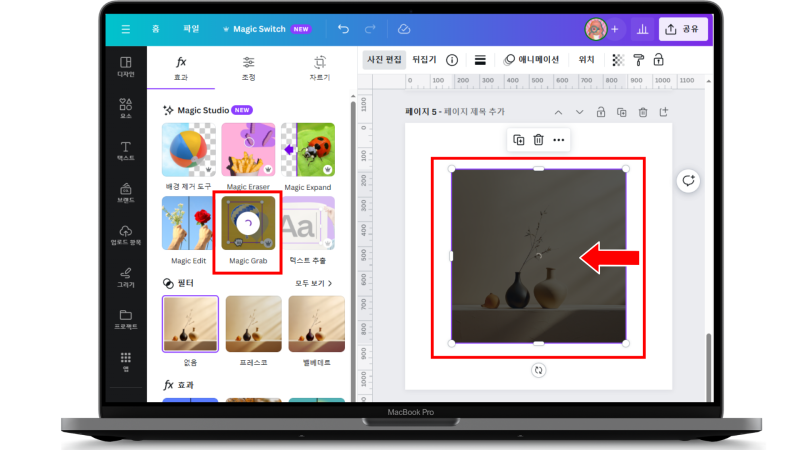Click the canvas vertical scrollbar
The image size is (800, 450).
coord(708,367)
